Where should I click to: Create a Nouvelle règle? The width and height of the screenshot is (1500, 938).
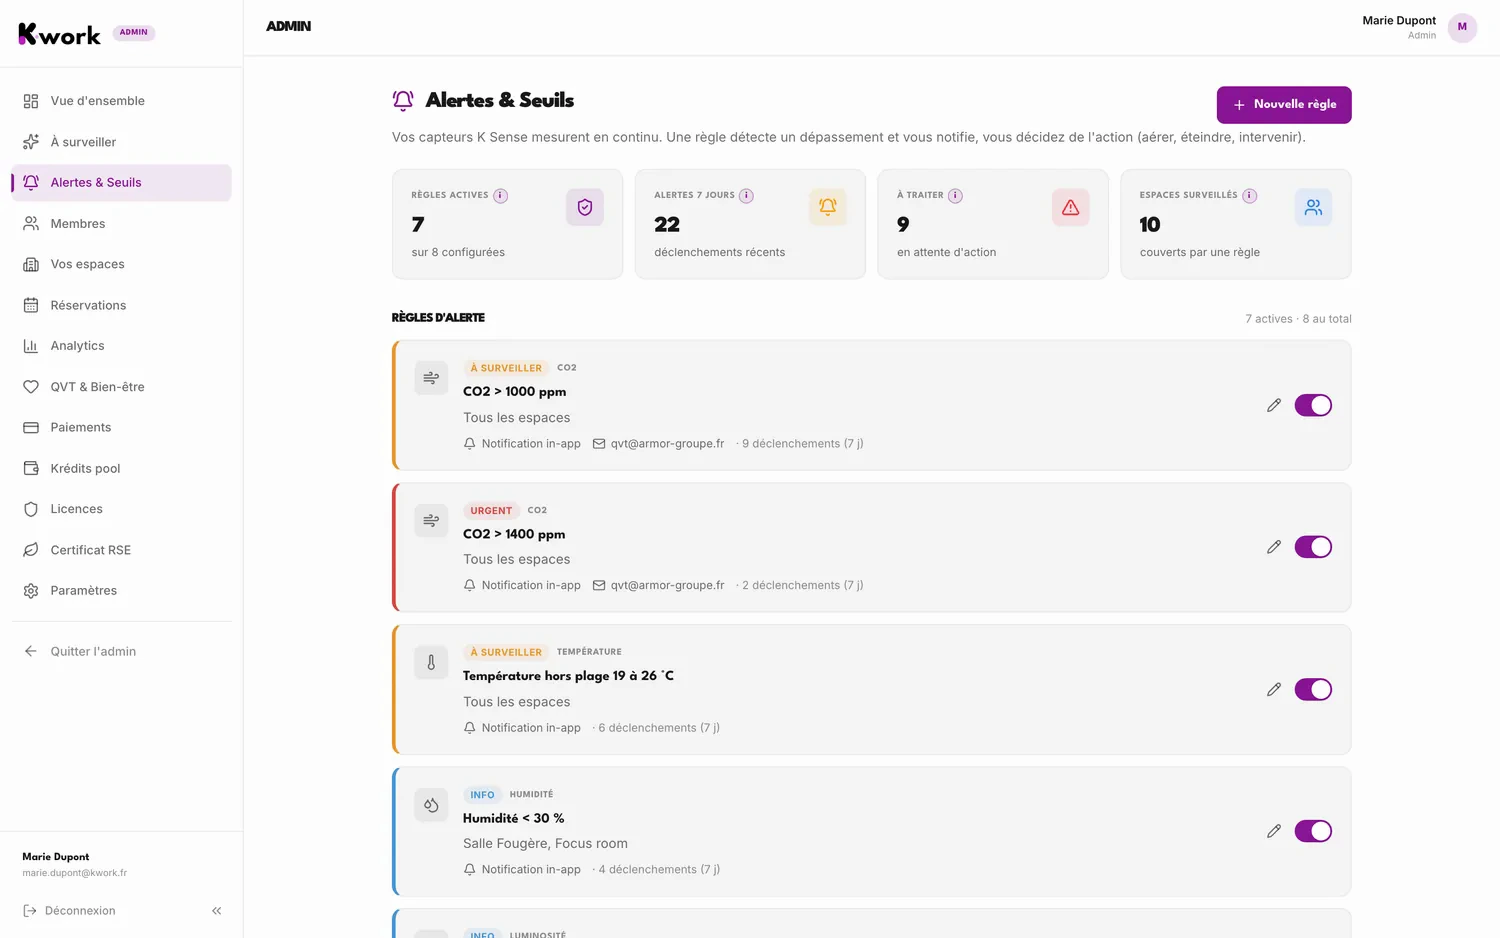coord(1284,105)
